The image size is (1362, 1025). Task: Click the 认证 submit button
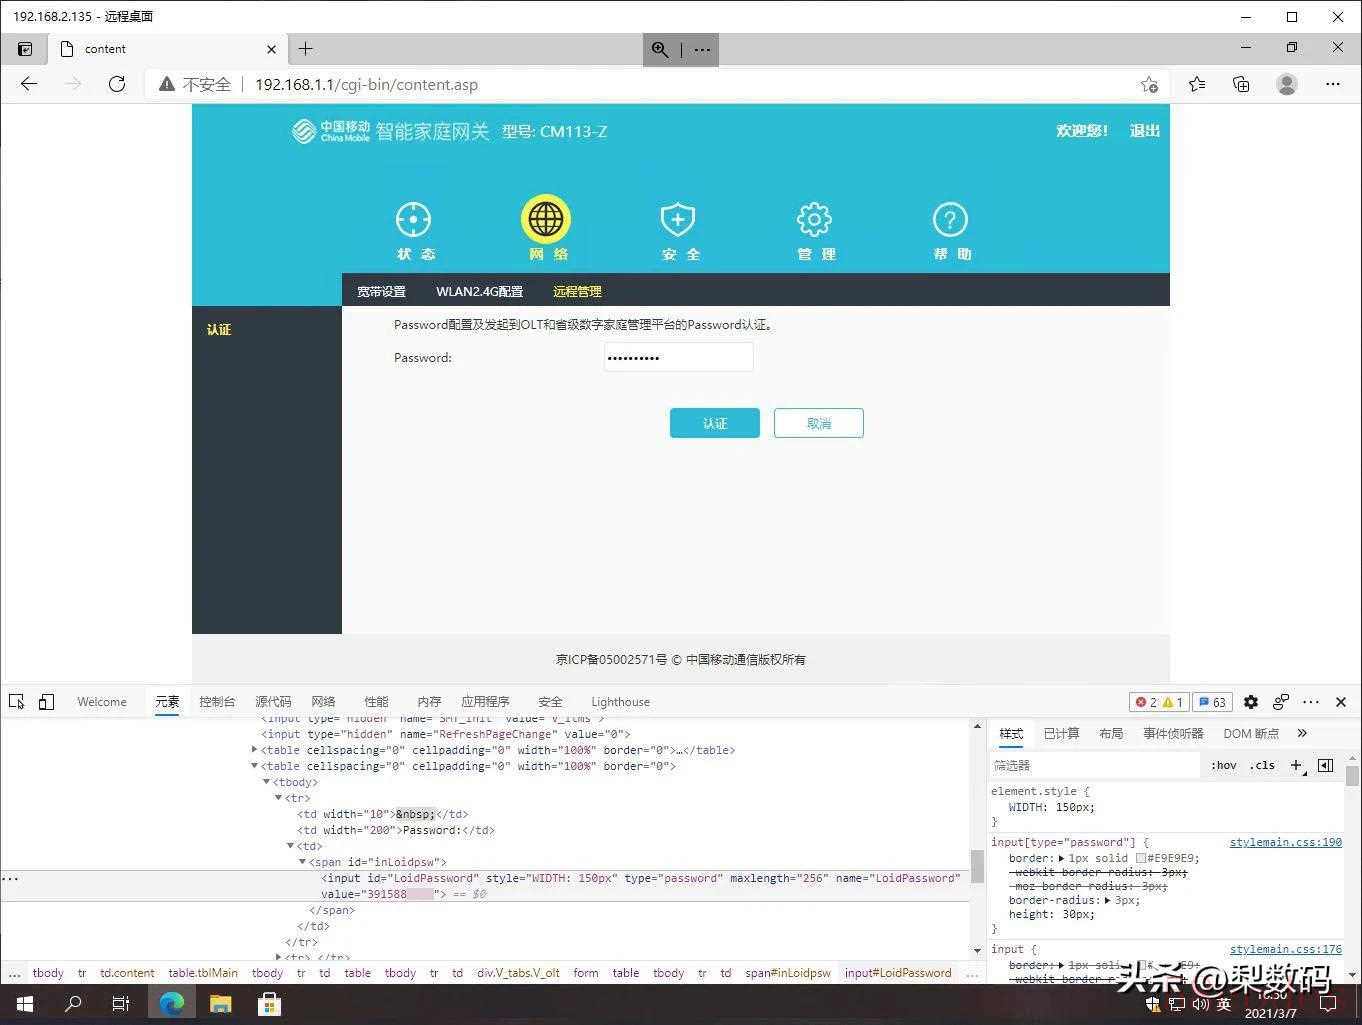point(715,423)
